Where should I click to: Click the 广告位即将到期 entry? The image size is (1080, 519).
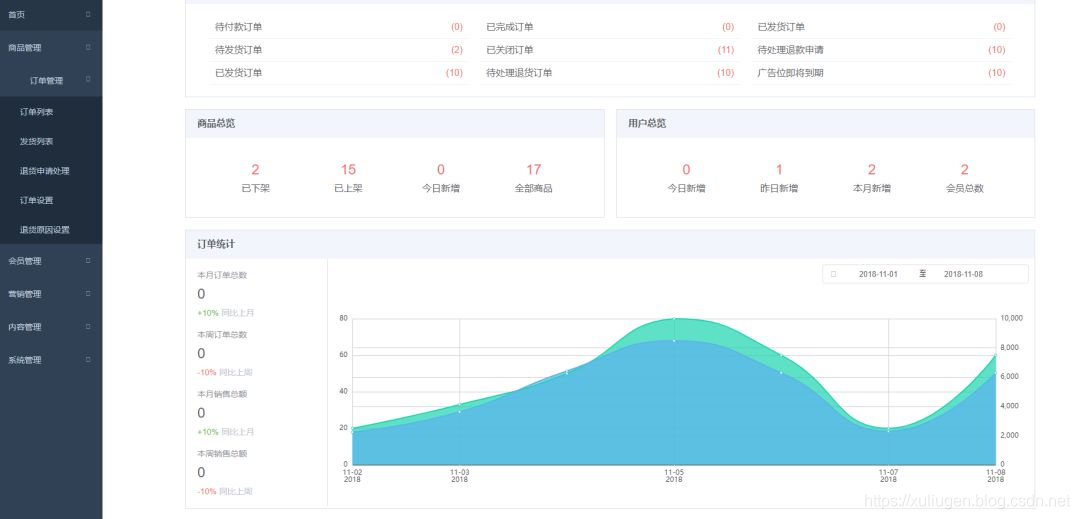tap(790, 73)
